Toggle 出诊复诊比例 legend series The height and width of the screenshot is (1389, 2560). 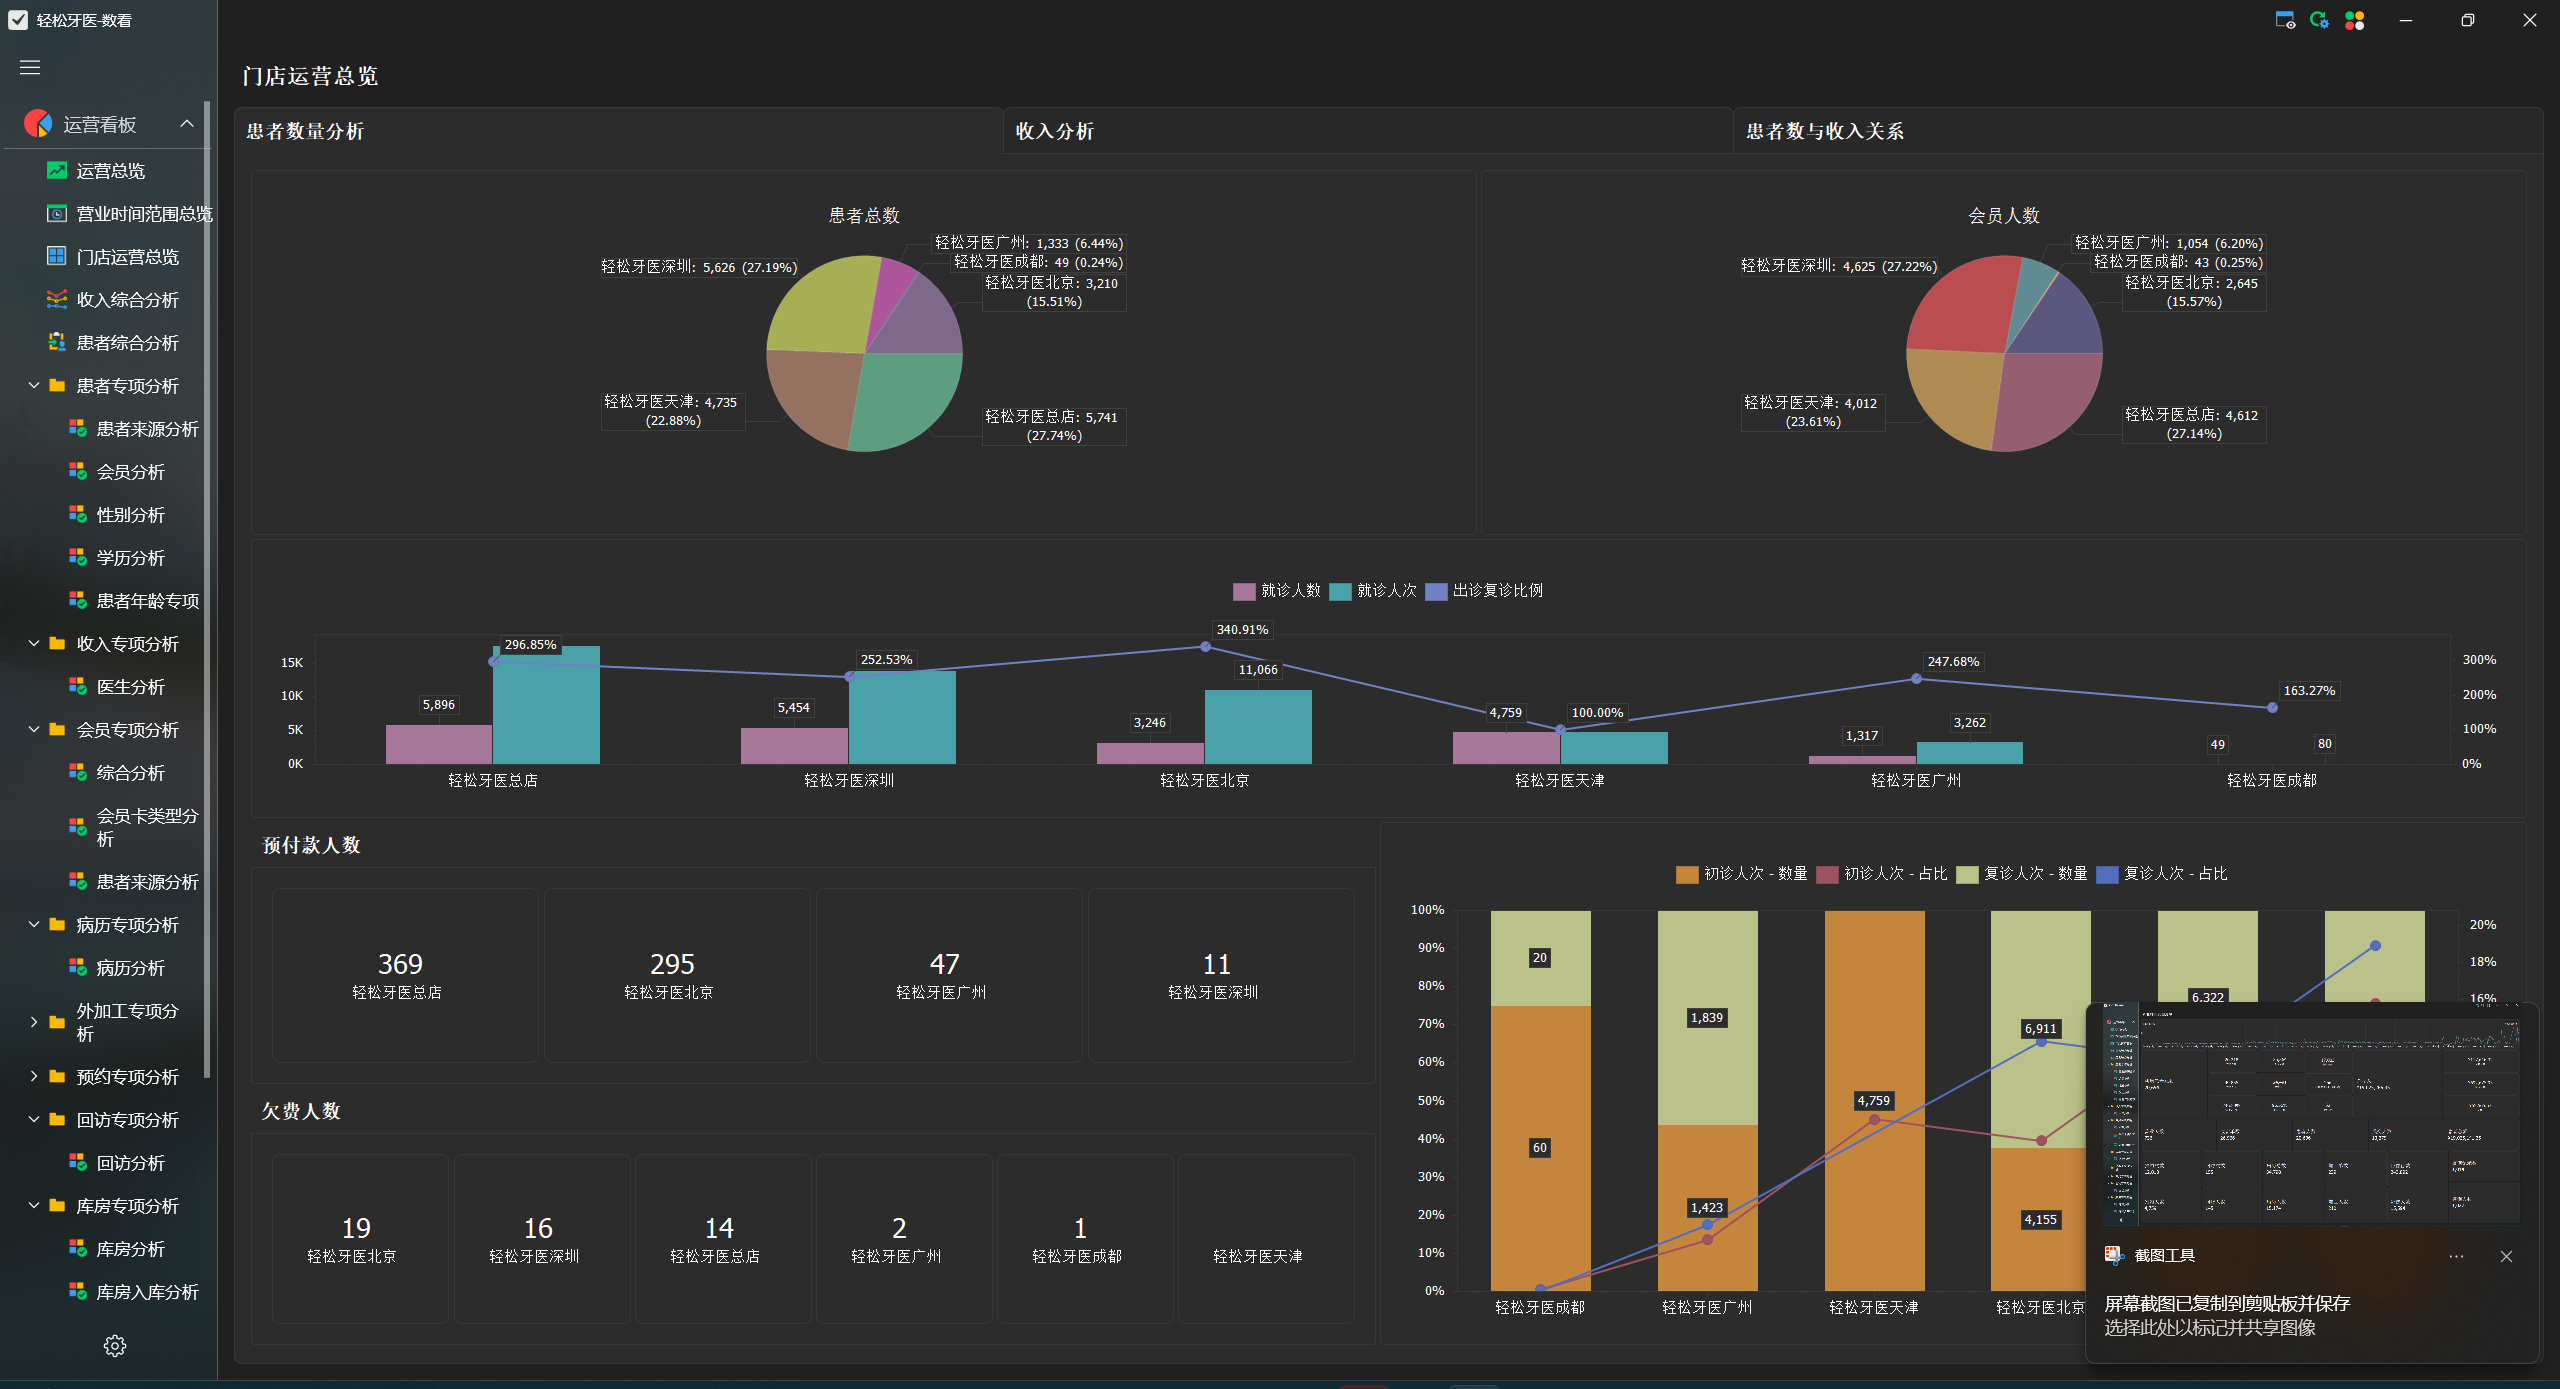1484,591
